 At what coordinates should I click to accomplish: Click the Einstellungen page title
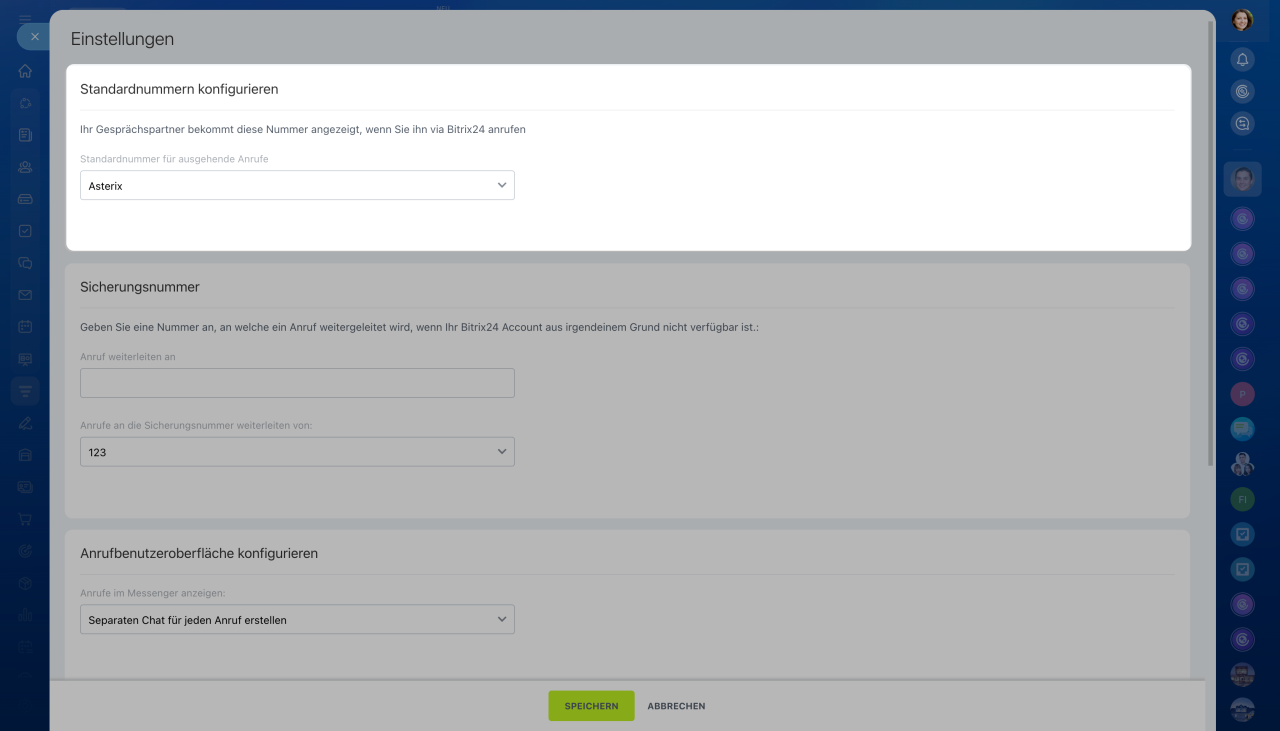tap(122, 39)
